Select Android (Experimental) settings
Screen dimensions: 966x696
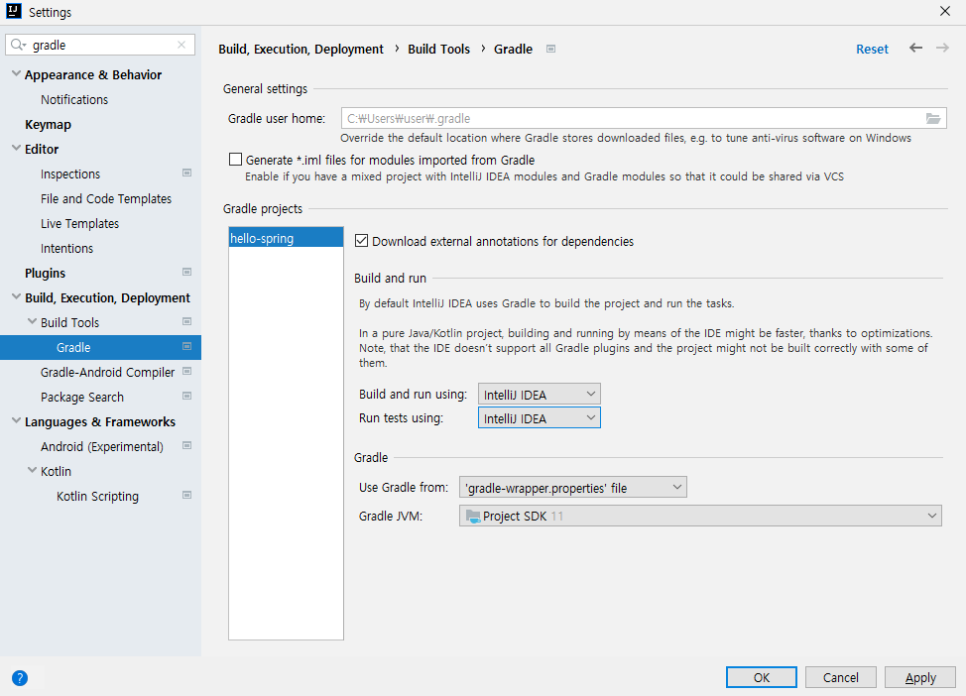click(102, 447)
